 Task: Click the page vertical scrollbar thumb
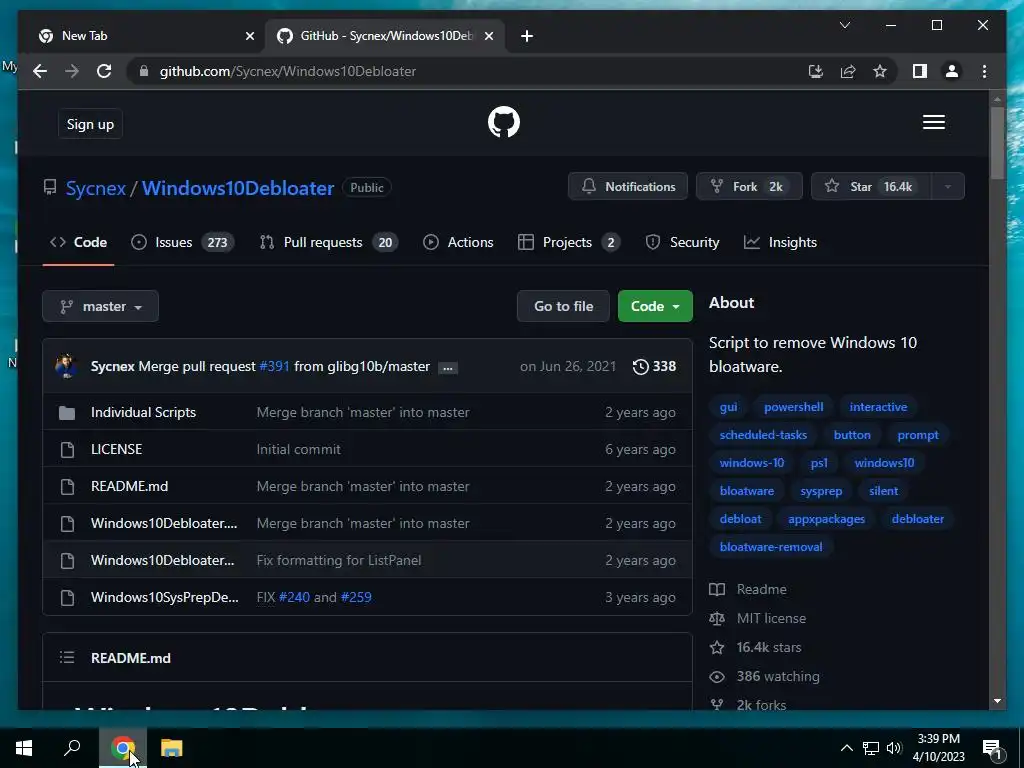[997, 142]
